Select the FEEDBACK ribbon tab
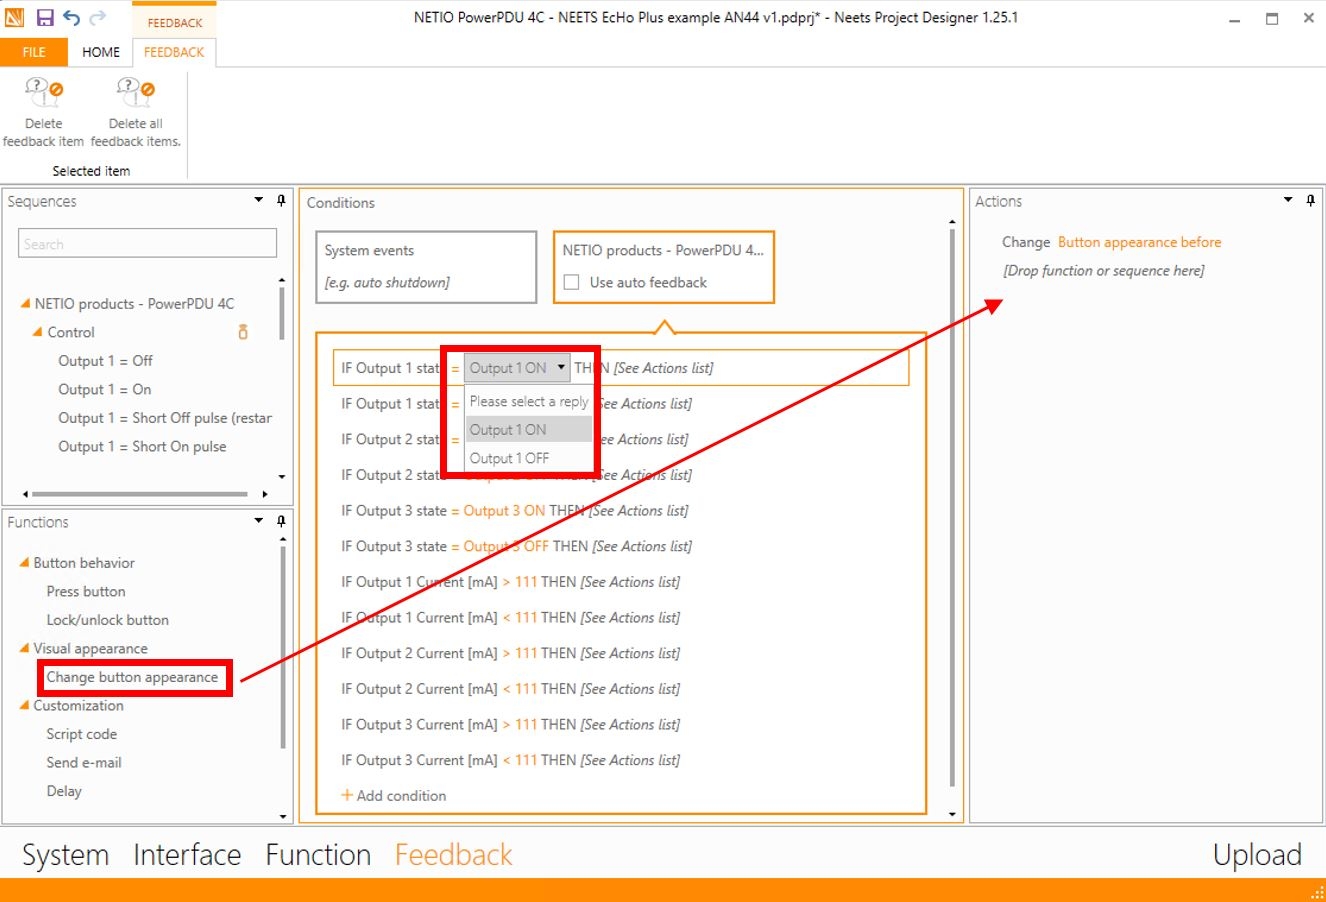1326x902 pixels. (174, 52)
